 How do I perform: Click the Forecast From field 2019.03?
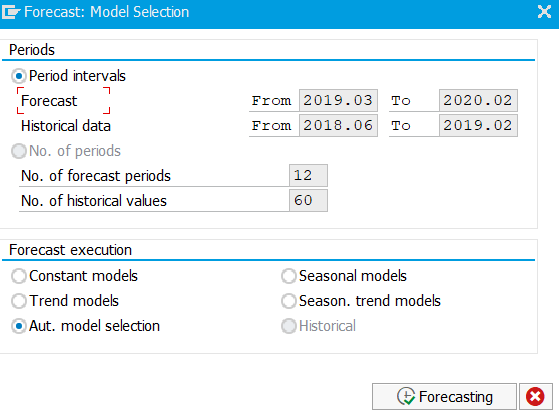(x=338, y=101)
